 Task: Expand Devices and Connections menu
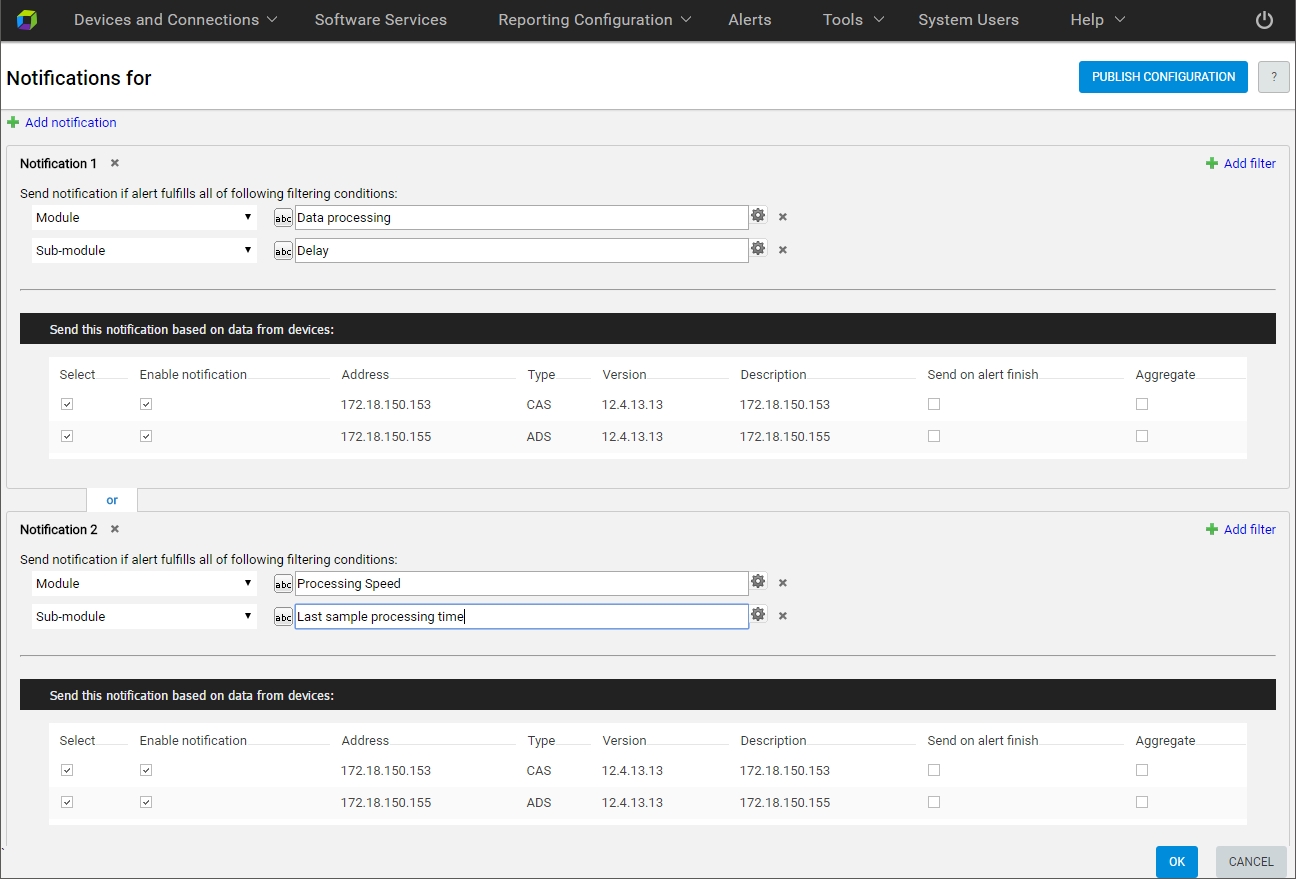(x=175, y=20)
